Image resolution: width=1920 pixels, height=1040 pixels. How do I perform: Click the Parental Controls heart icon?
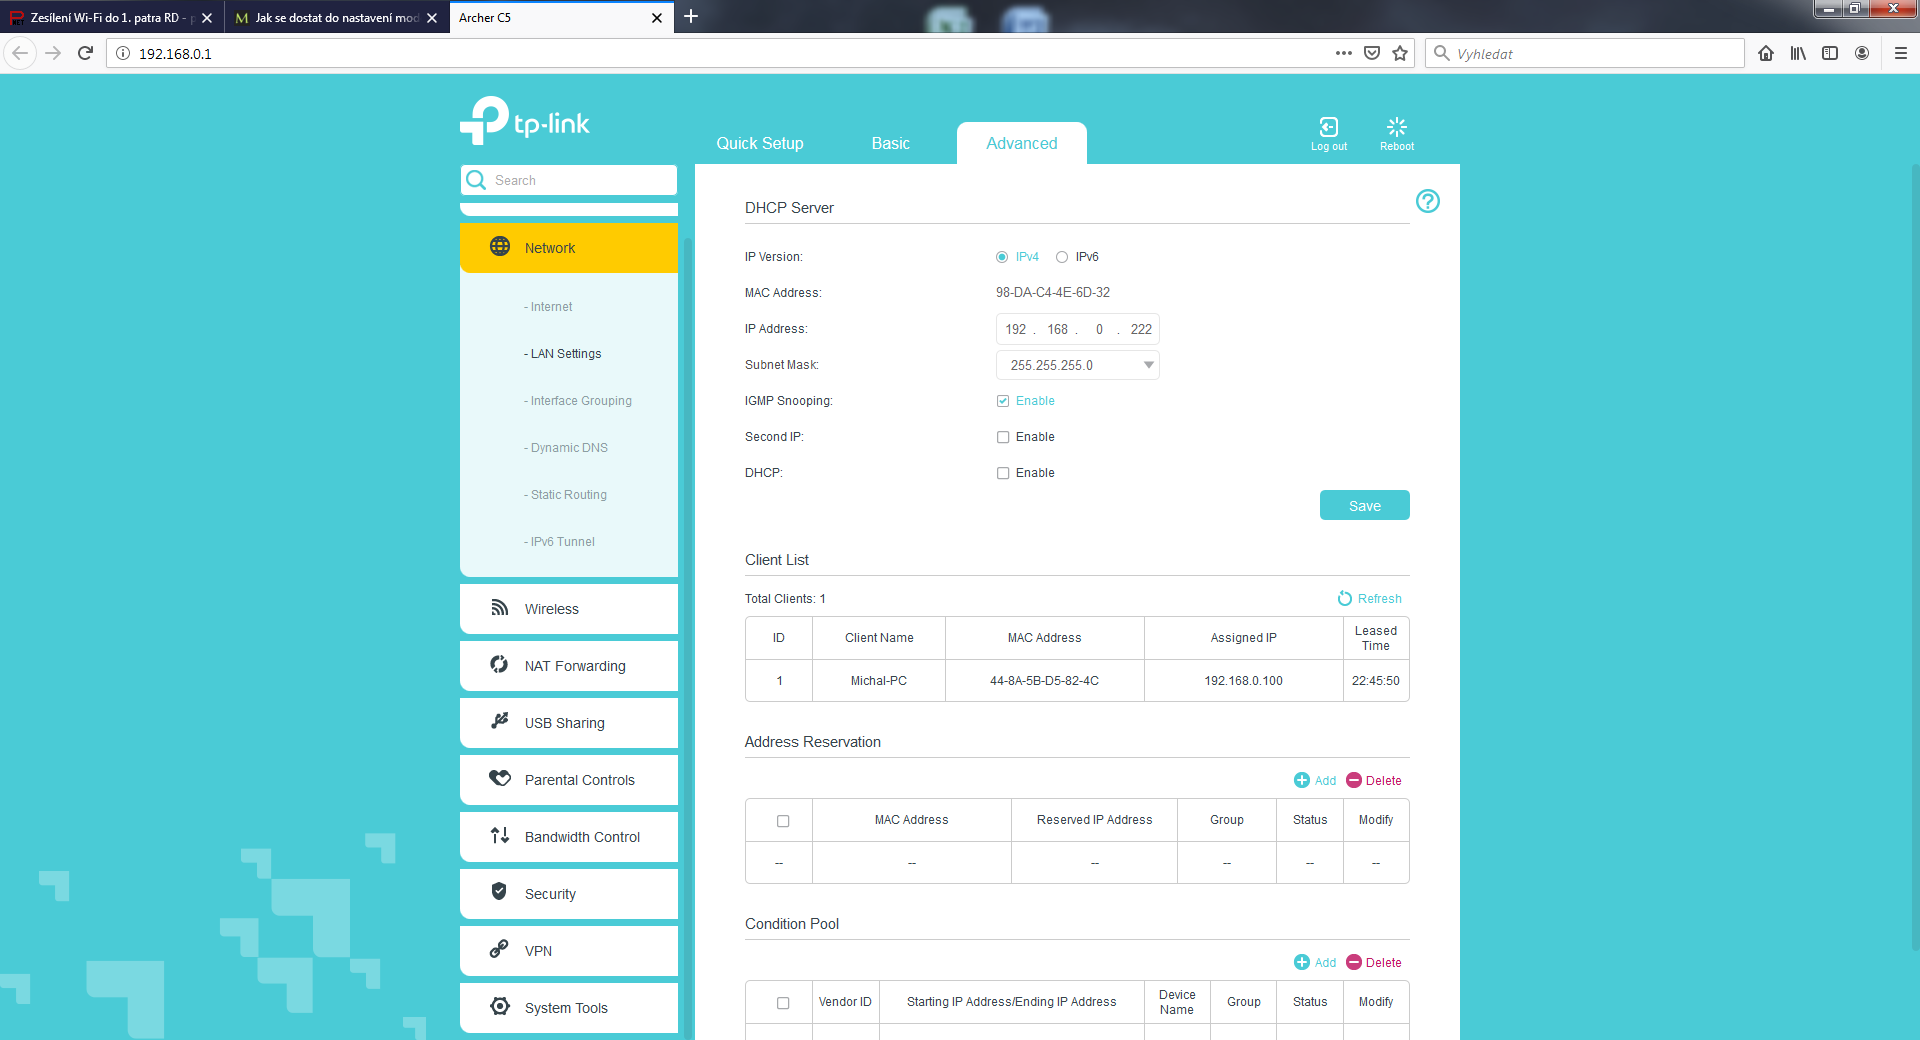point(500,778)
